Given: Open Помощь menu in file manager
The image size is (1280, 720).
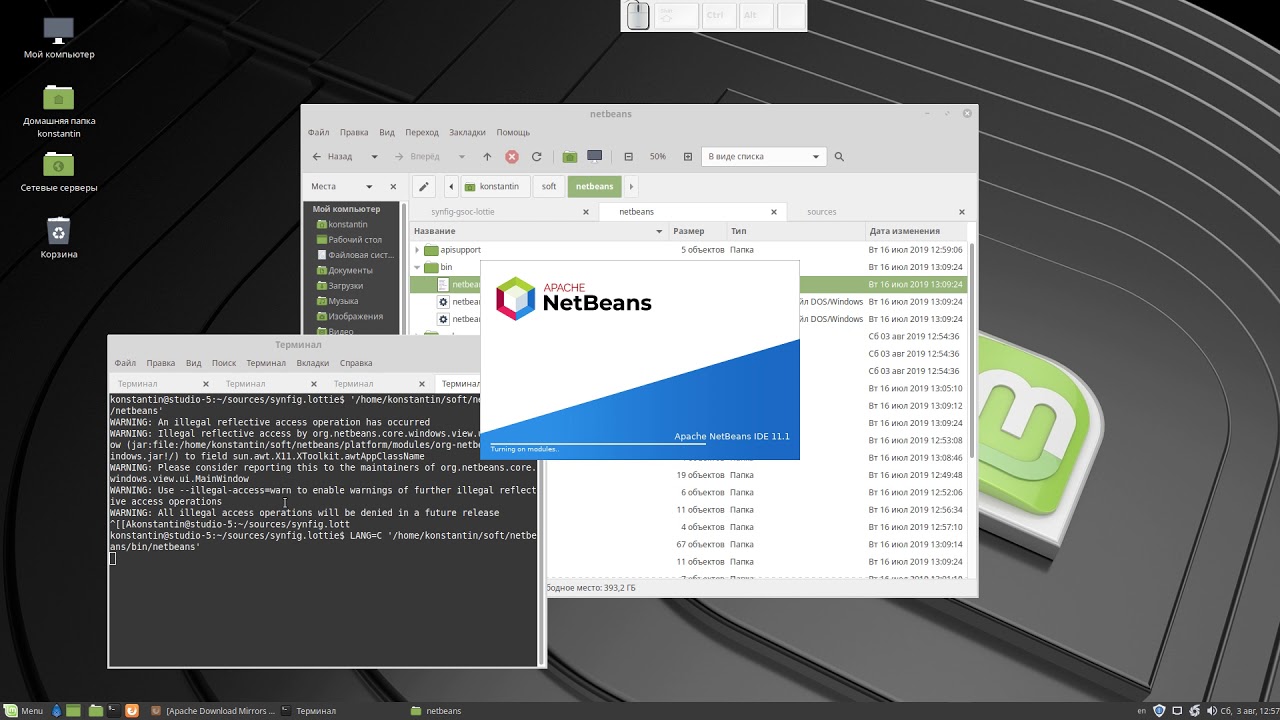Looking at the screenshot, I should click(x=513, y=132).
